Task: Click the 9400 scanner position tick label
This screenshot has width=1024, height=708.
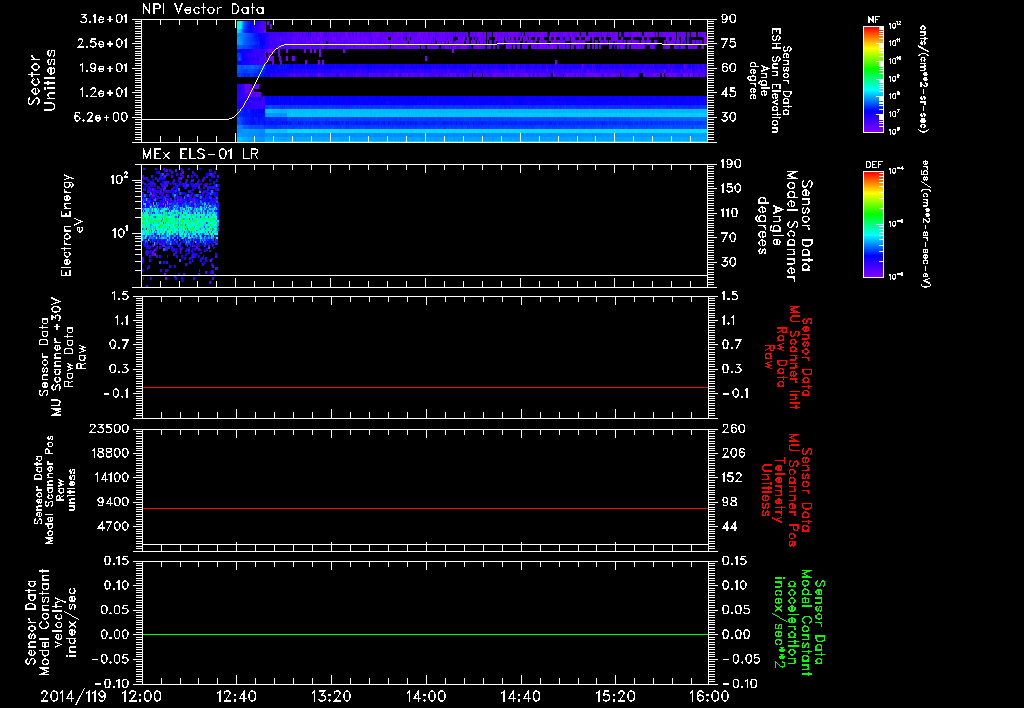Action: [112, 502]
